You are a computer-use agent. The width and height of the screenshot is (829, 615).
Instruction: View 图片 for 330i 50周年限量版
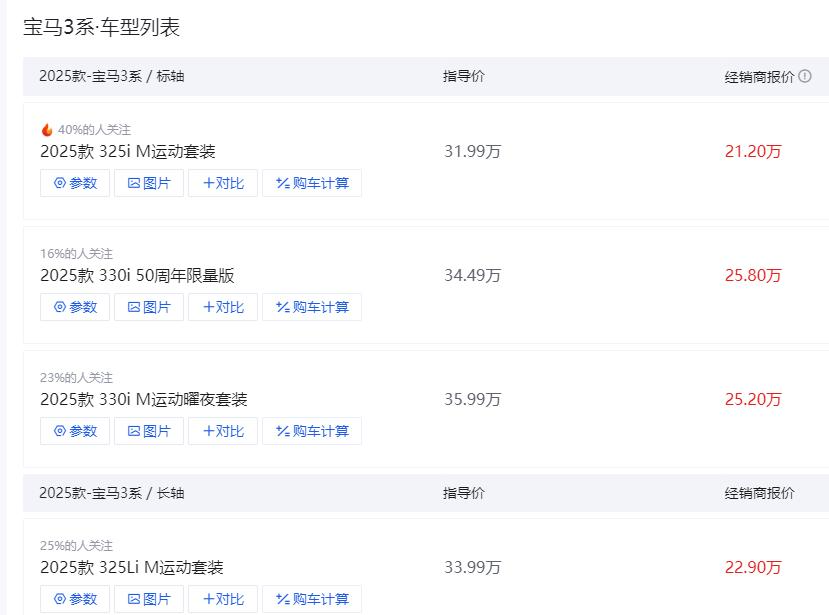[x=149, y=307]
